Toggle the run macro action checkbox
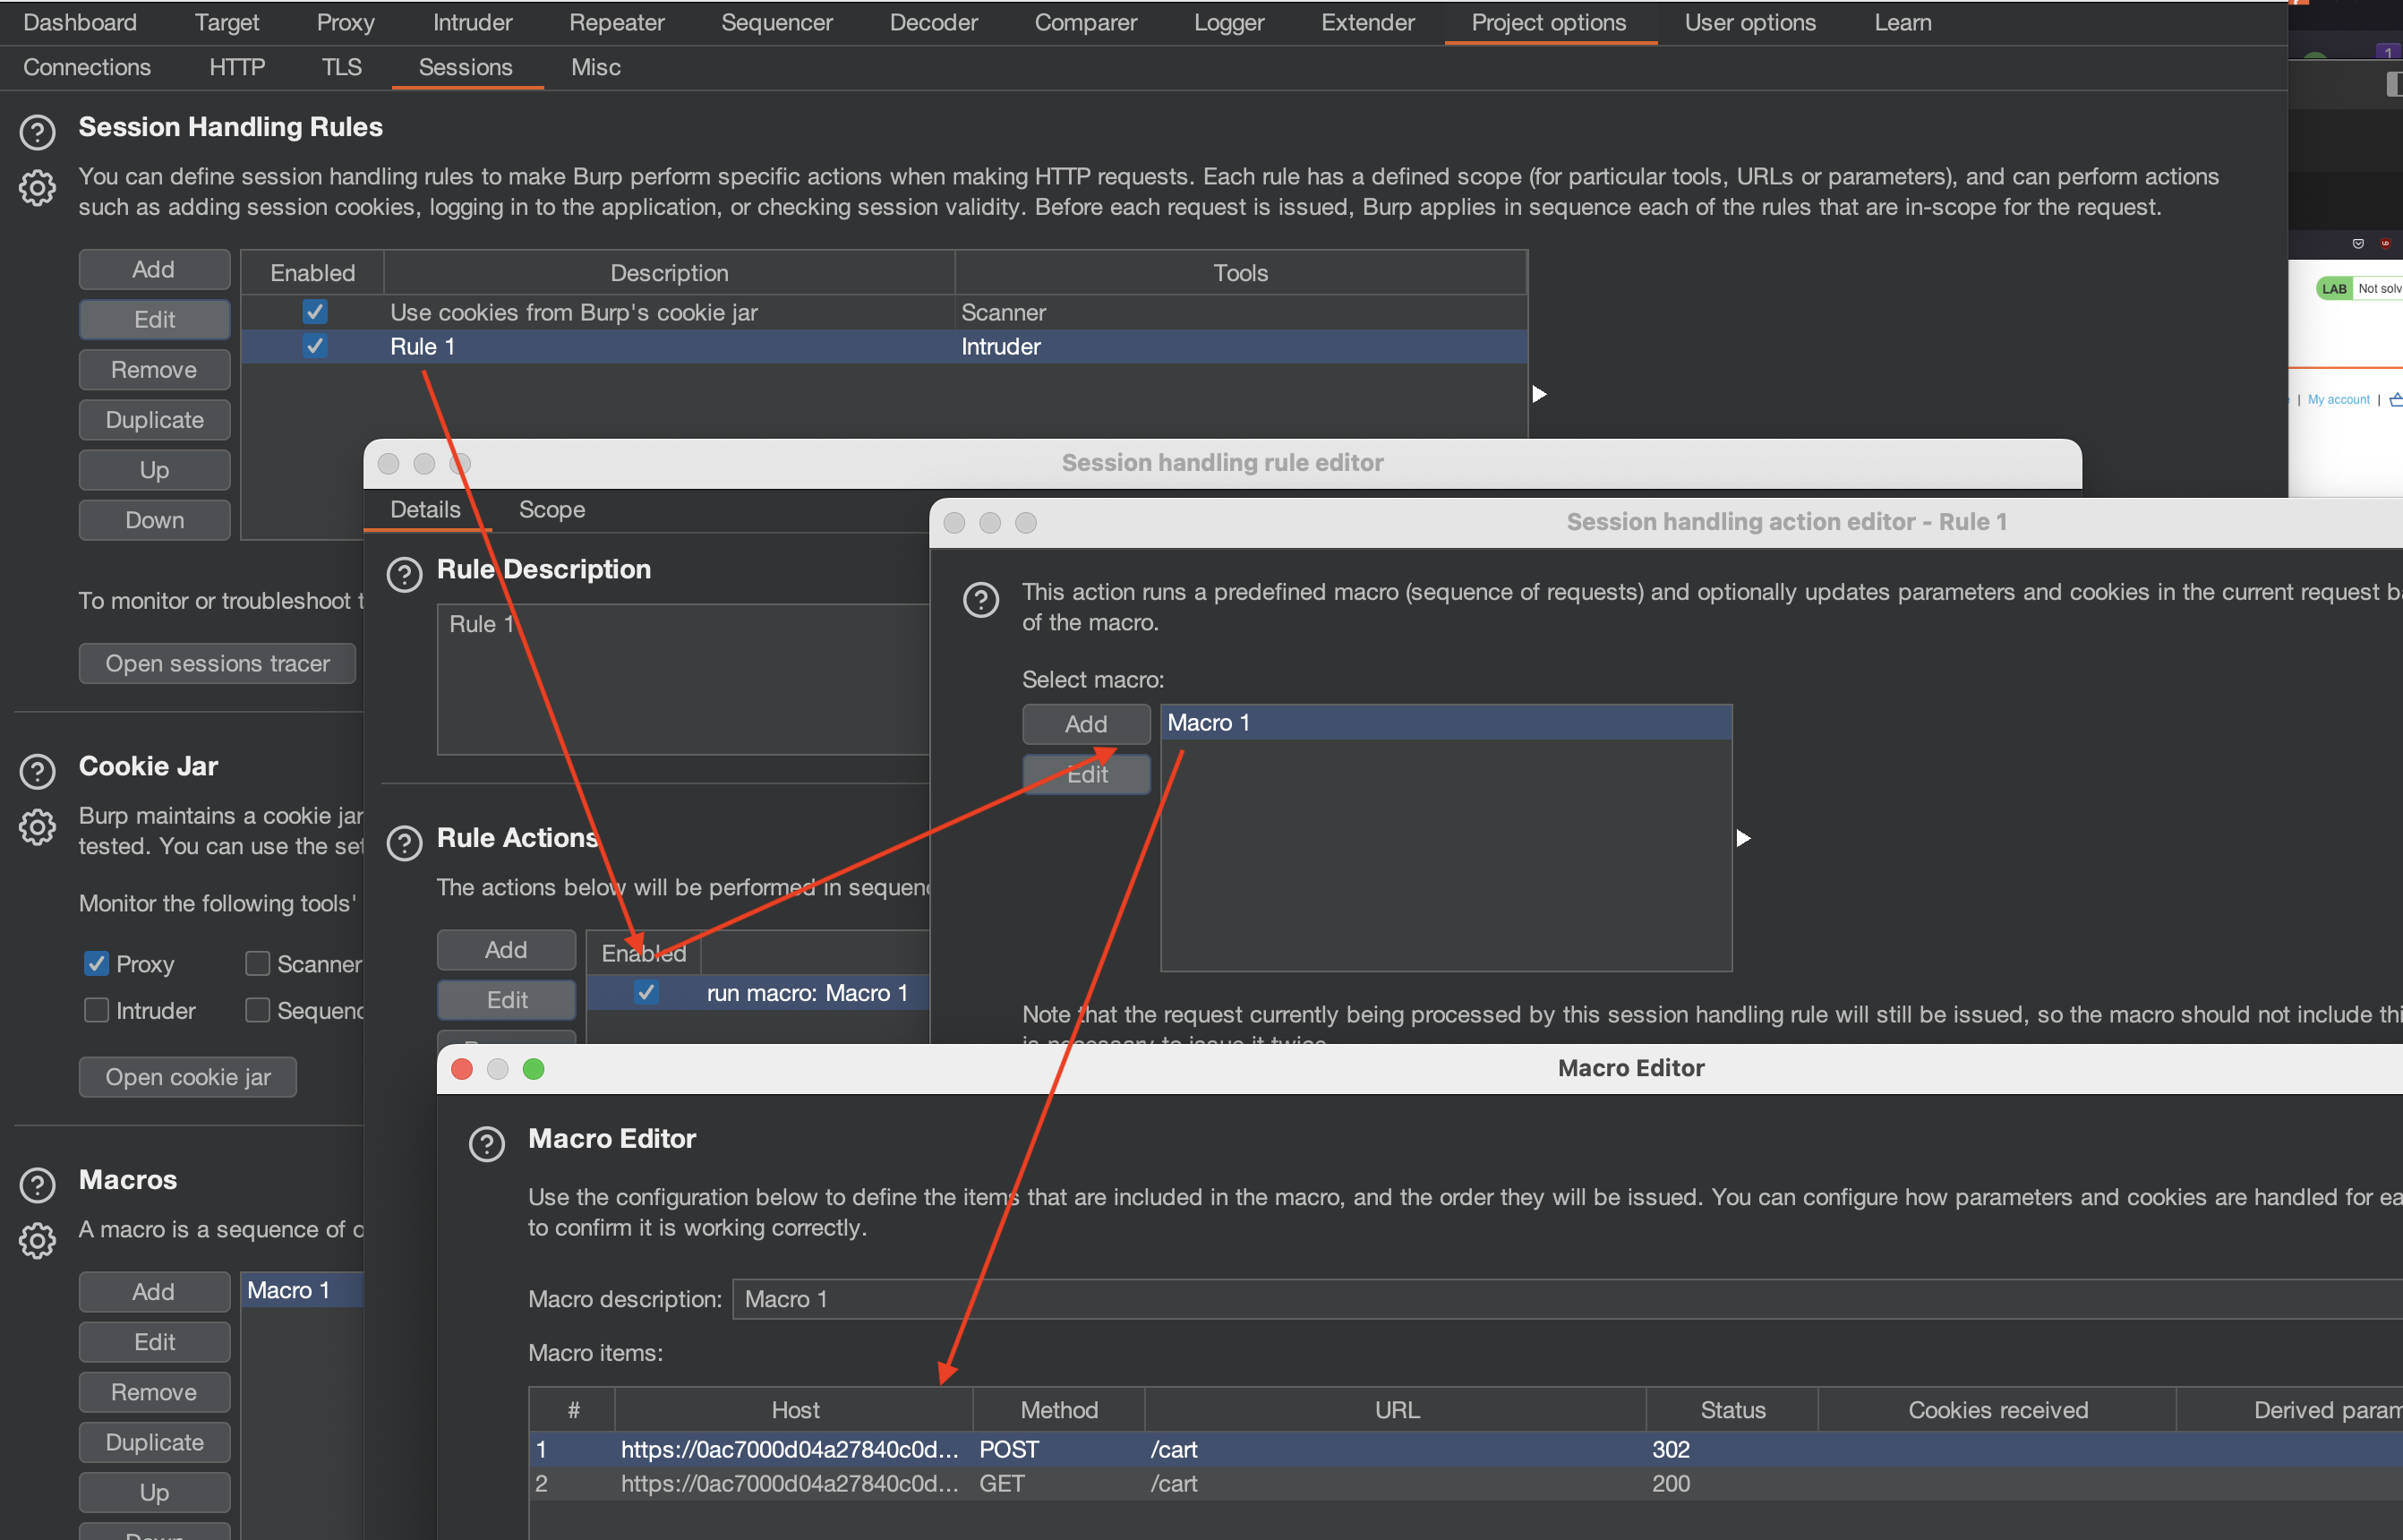Screen dimensions: 2403x1540 point(646,992)
